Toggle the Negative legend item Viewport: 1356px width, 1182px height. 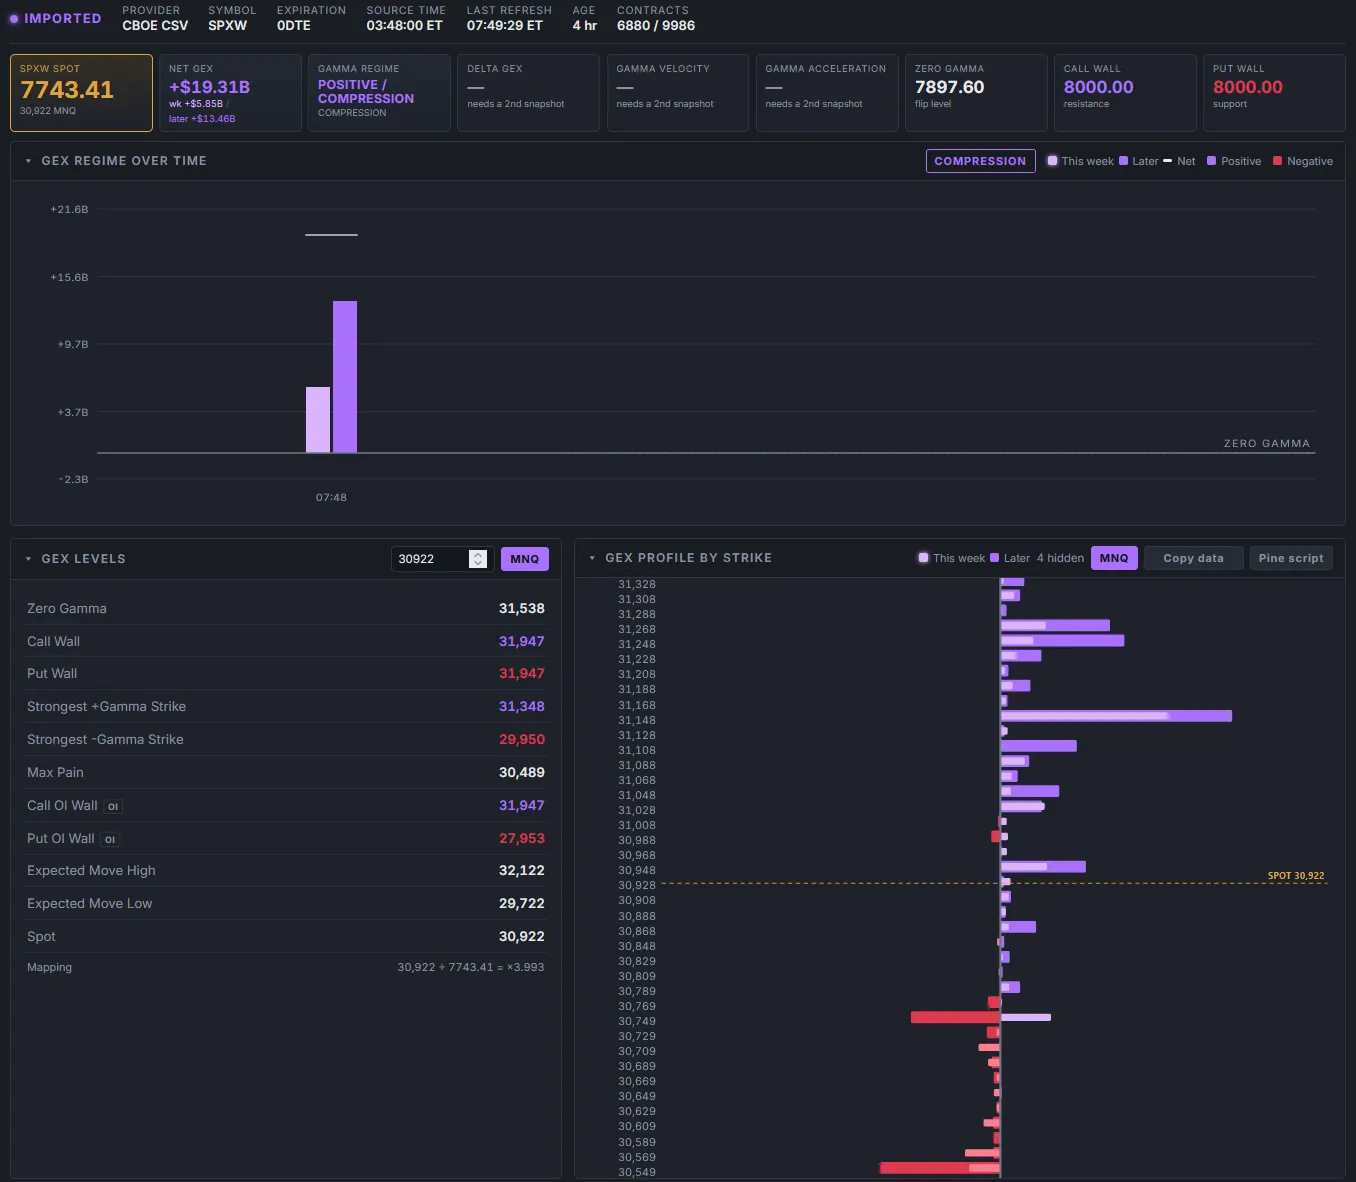point(1303,161)
